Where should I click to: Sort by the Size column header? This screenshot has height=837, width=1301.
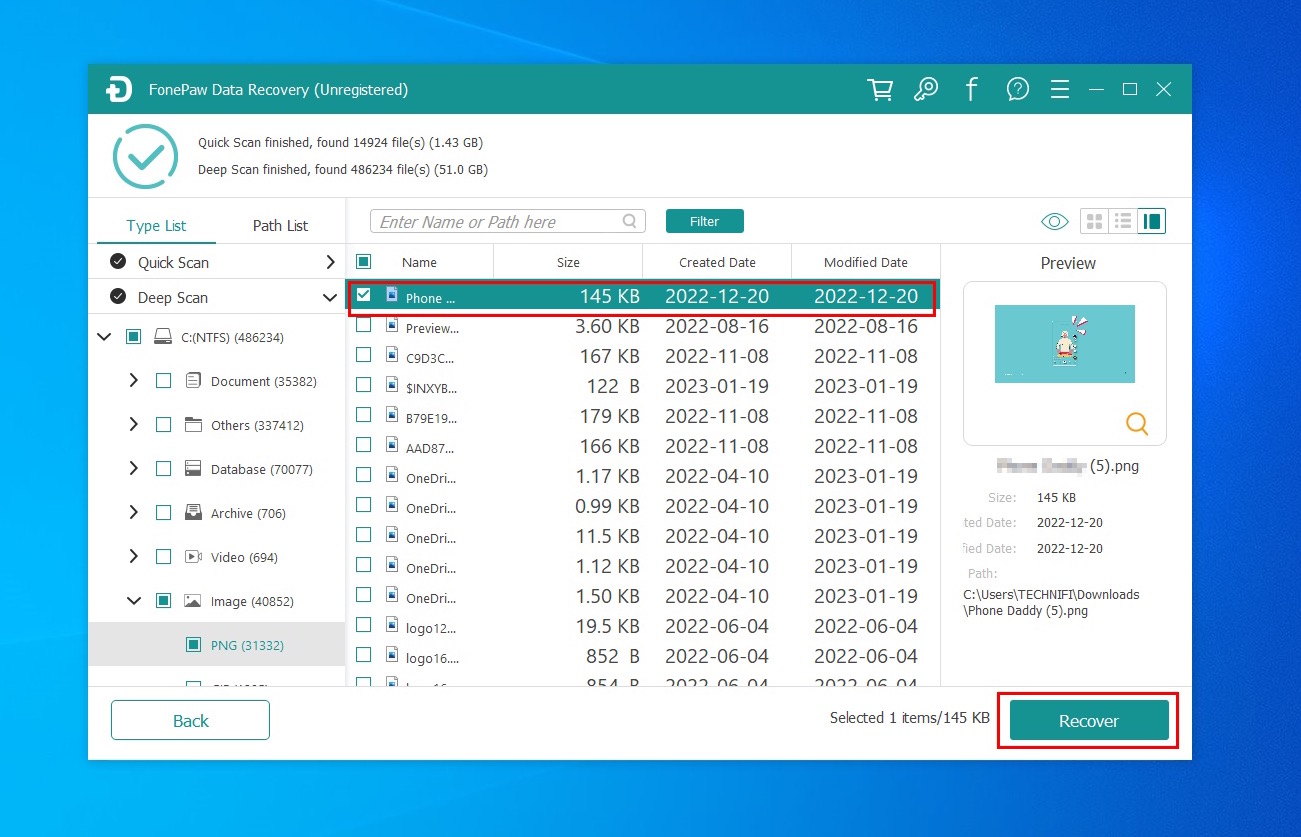pyautogui.click(x=568, y=262)
